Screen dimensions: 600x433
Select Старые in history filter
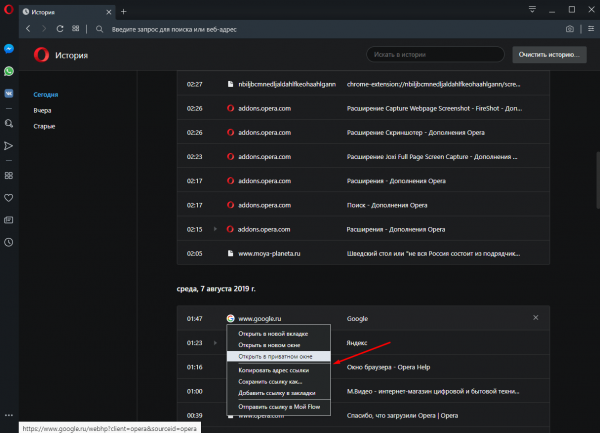(x=44, y=126)
